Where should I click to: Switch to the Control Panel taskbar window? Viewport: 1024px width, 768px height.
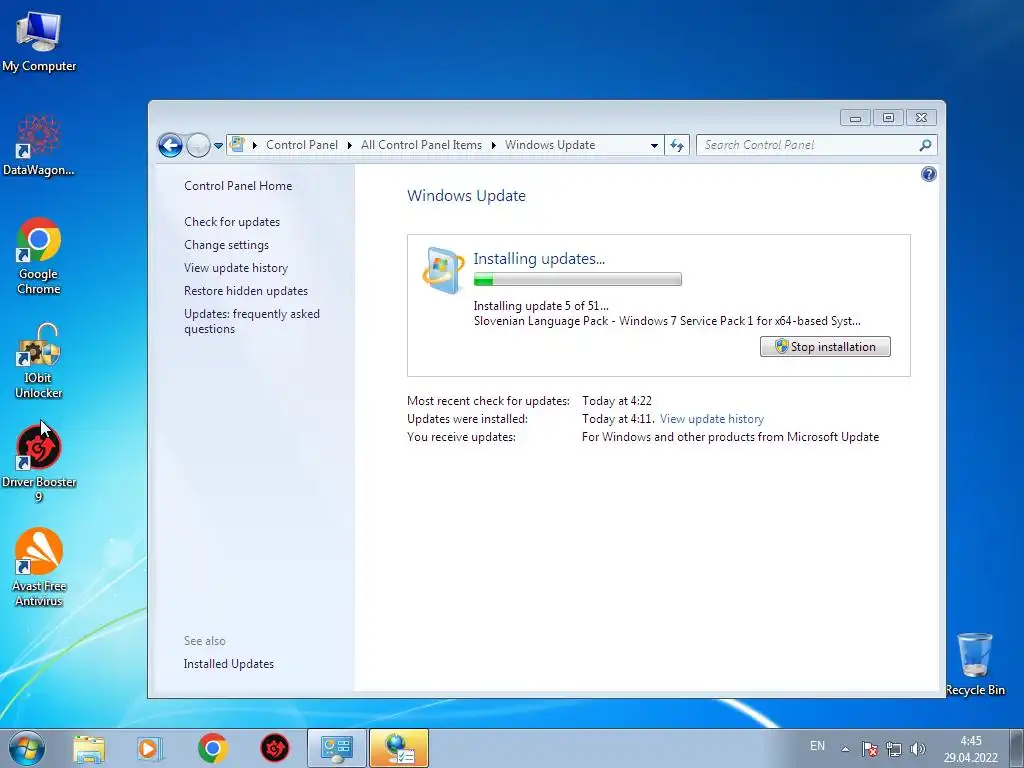337,748
